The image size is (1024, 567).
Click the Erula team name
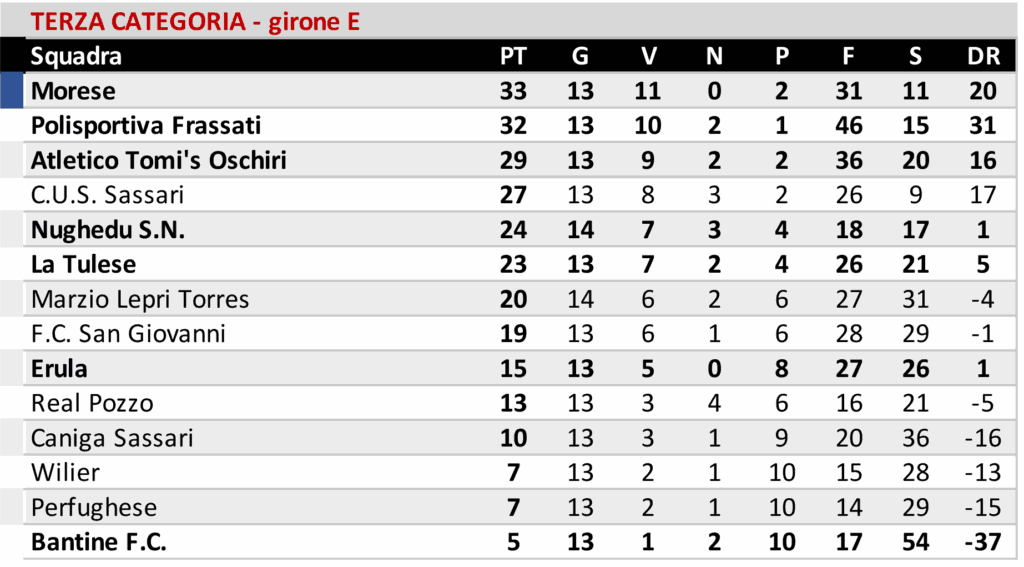coord(59,369)
